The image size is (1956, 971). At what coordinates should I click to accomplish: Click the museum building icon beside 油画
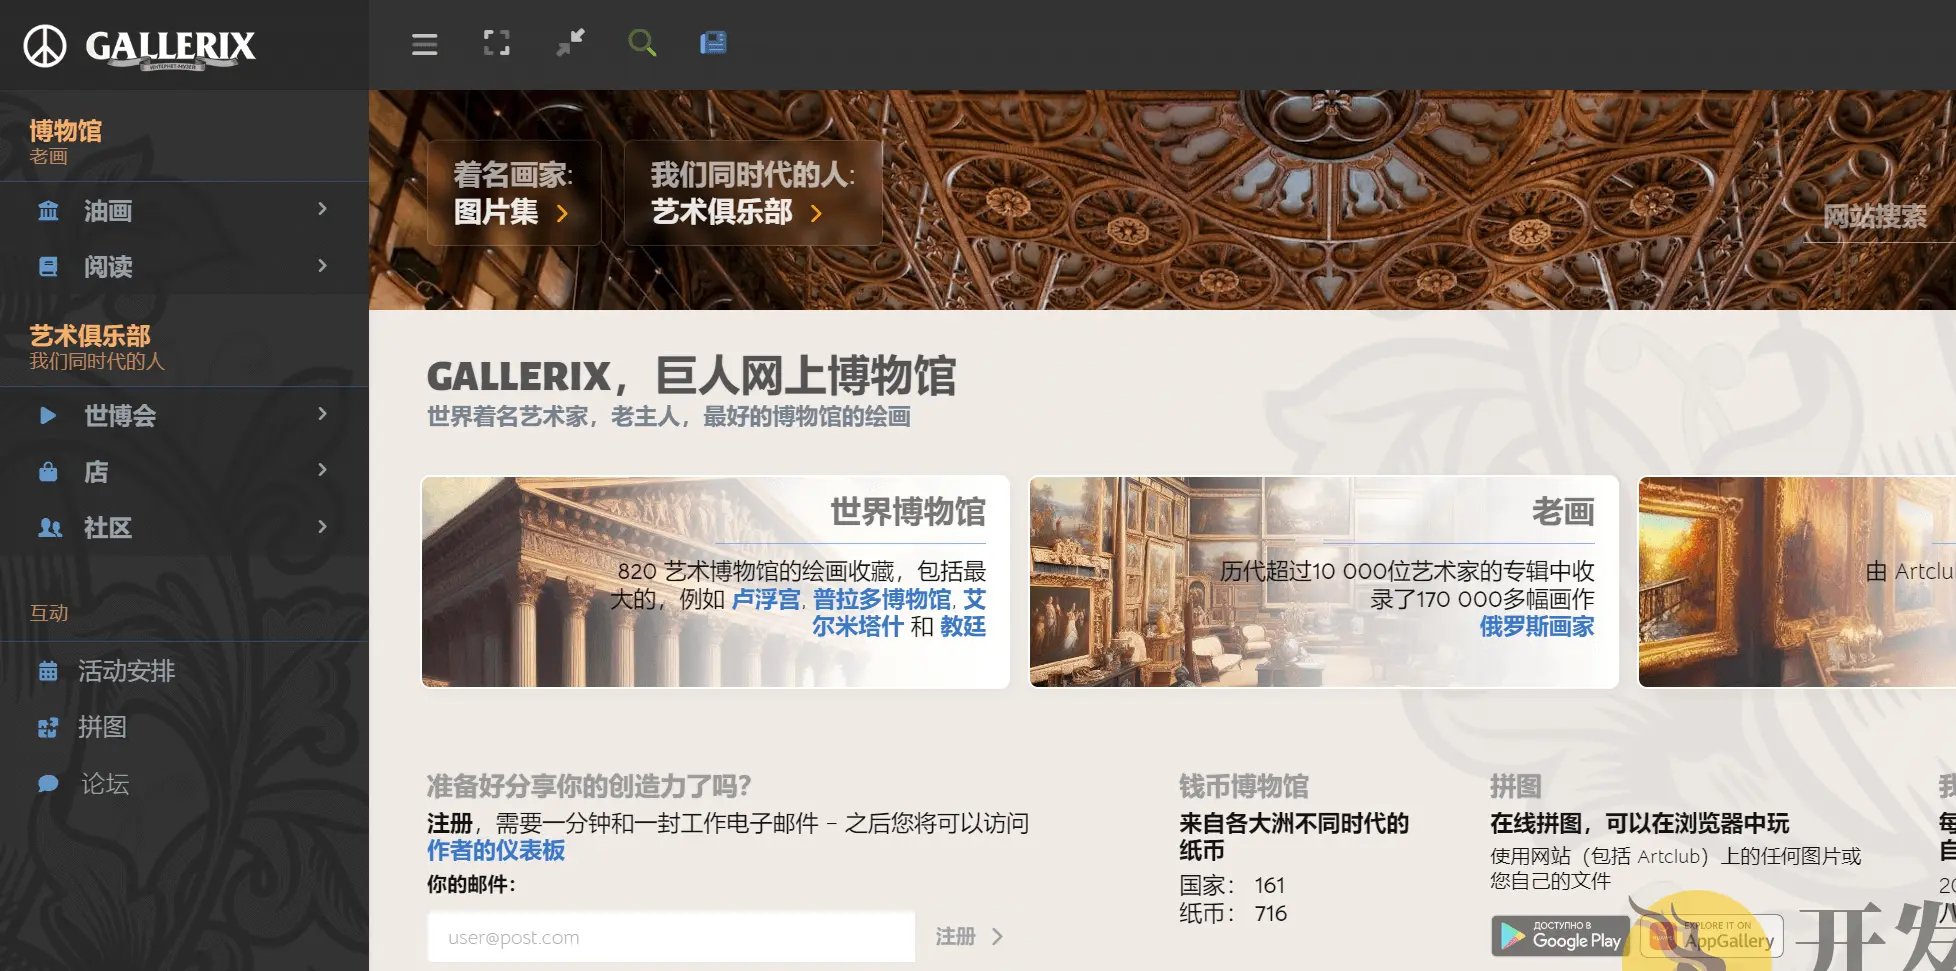[48, 211]
